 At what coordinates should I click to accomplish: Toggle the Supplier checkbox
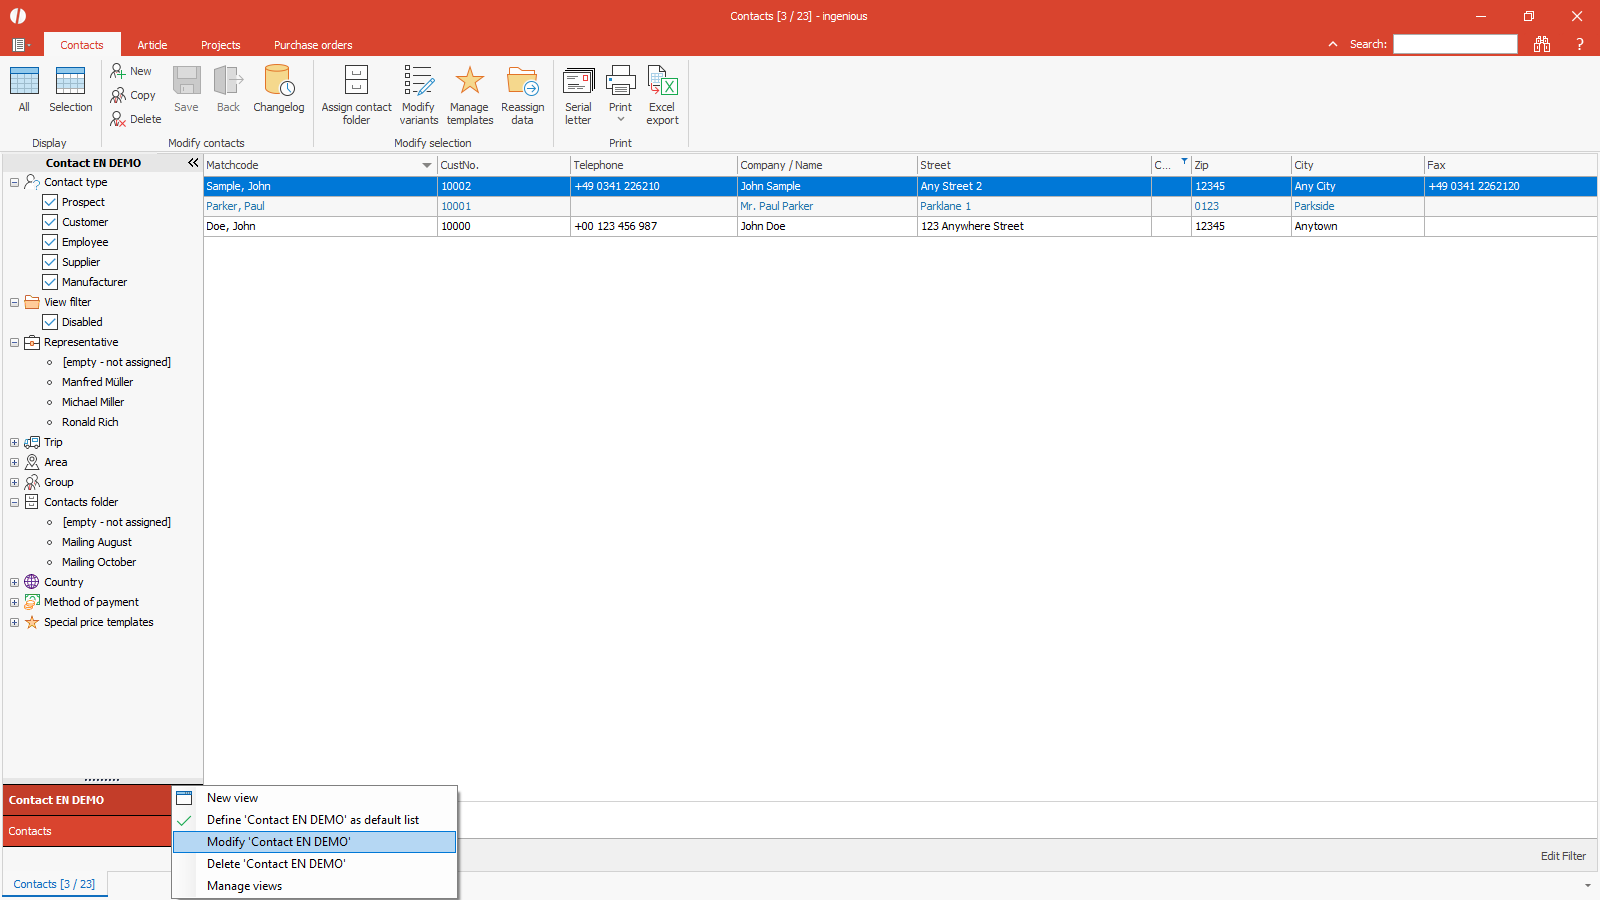[x=50, y=262]
